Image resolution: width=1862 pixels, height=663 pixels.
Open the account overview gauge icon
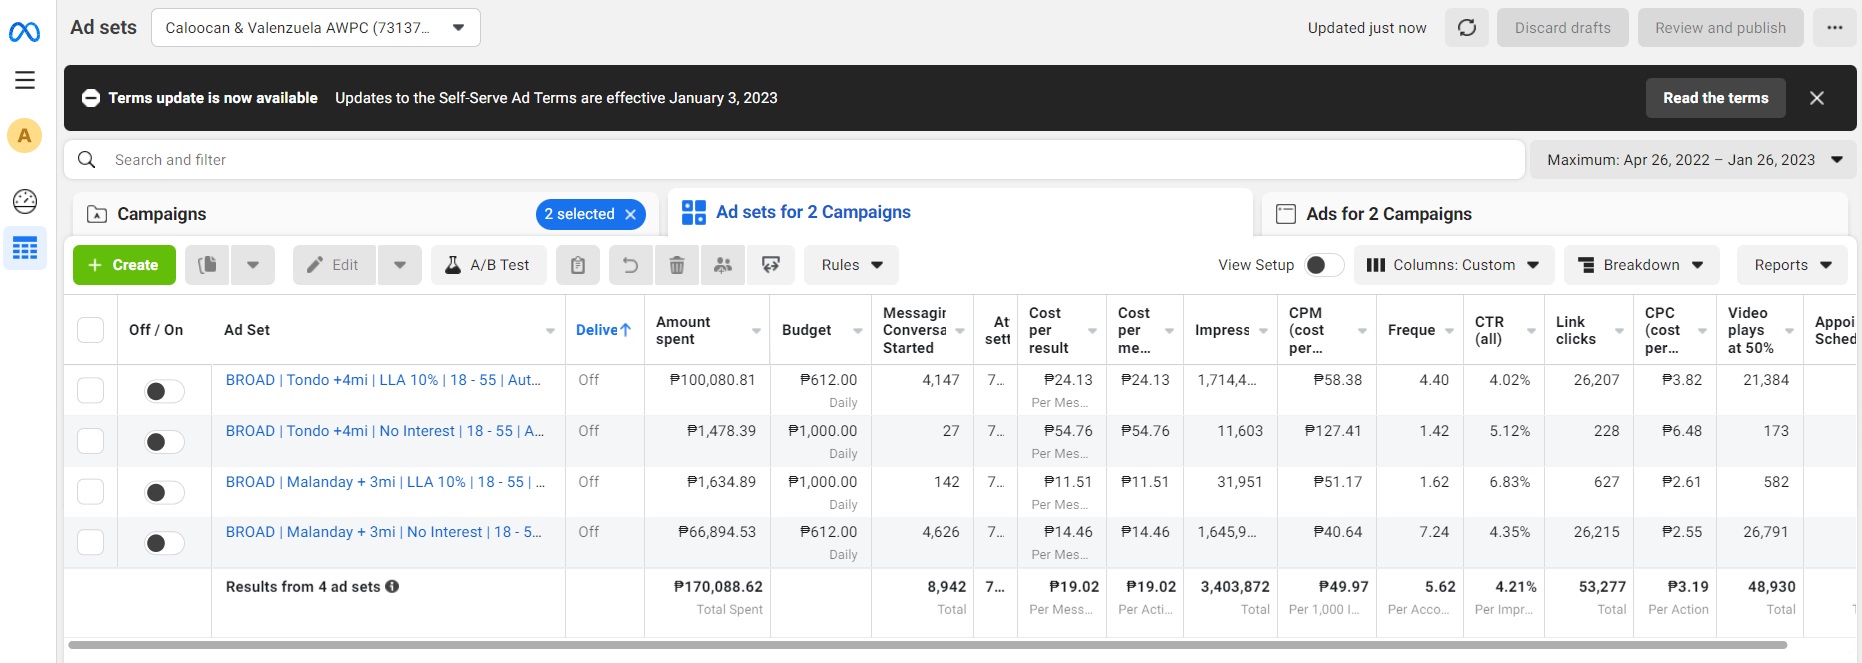pos(25,201)
